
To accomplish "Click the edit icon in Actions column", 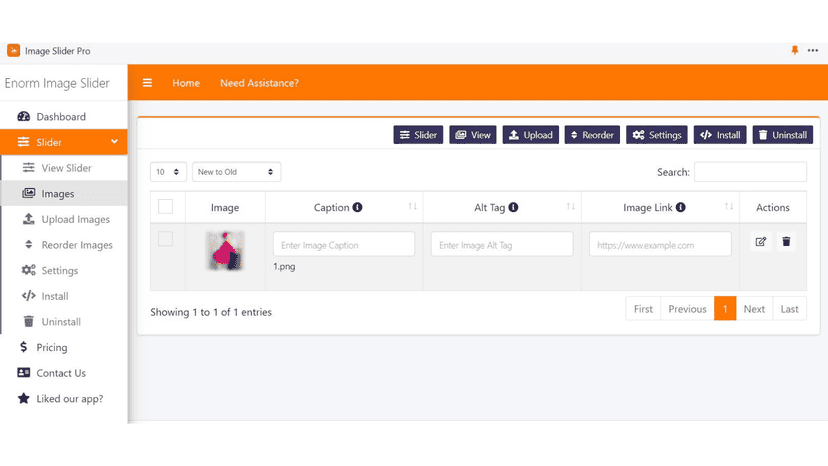I will (x=760, y=241).
